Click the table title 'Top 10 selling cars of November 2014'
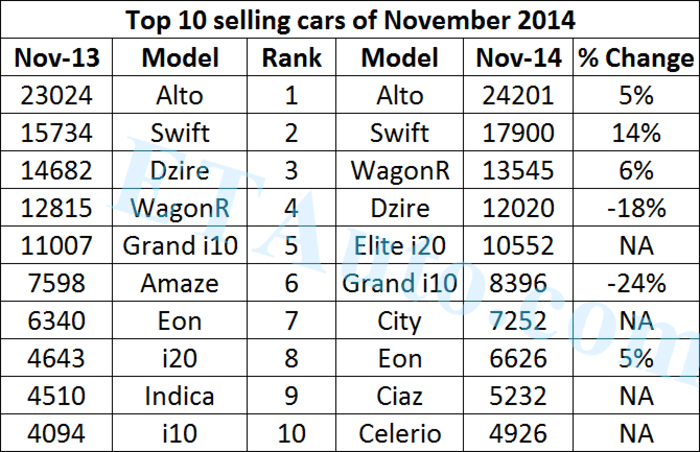Viewport: 700px width, 452px height. [x=349, y=19]
